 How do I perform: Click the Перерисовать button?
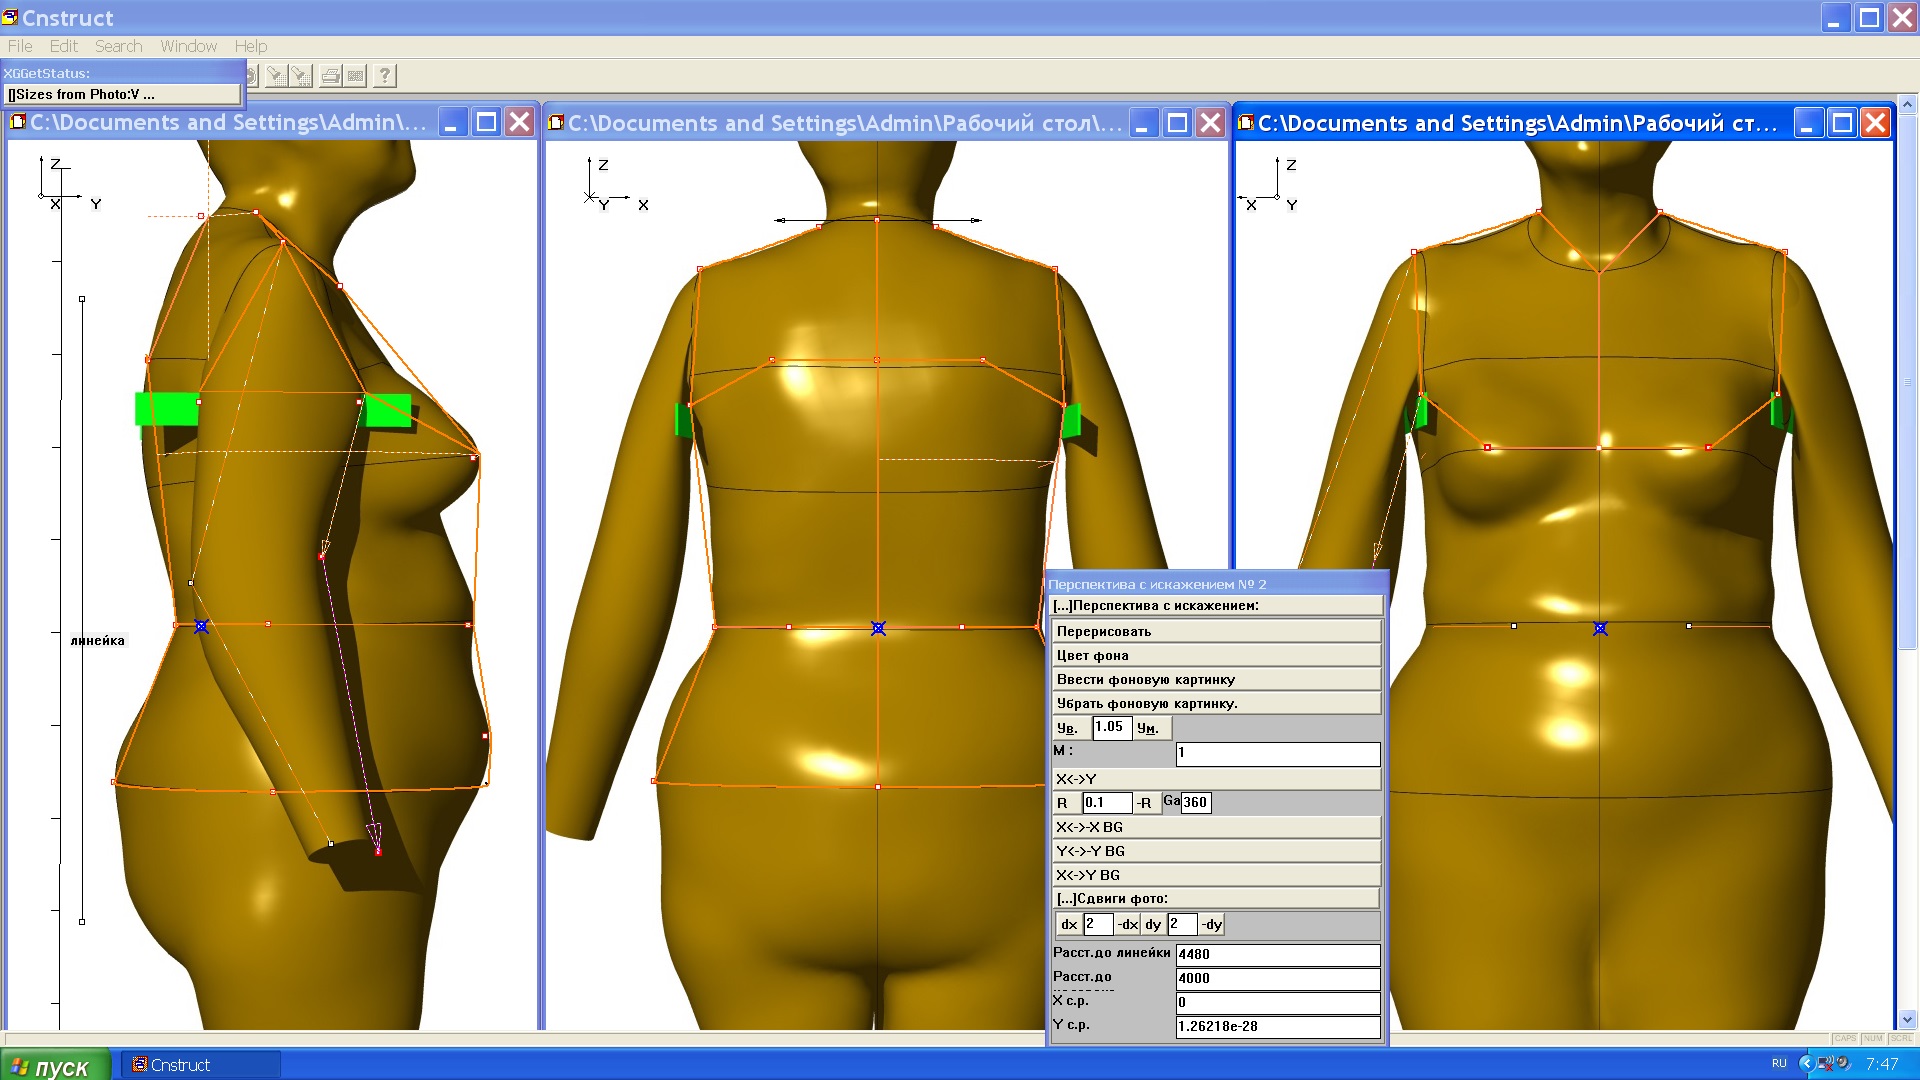[x=1216, y=632]
